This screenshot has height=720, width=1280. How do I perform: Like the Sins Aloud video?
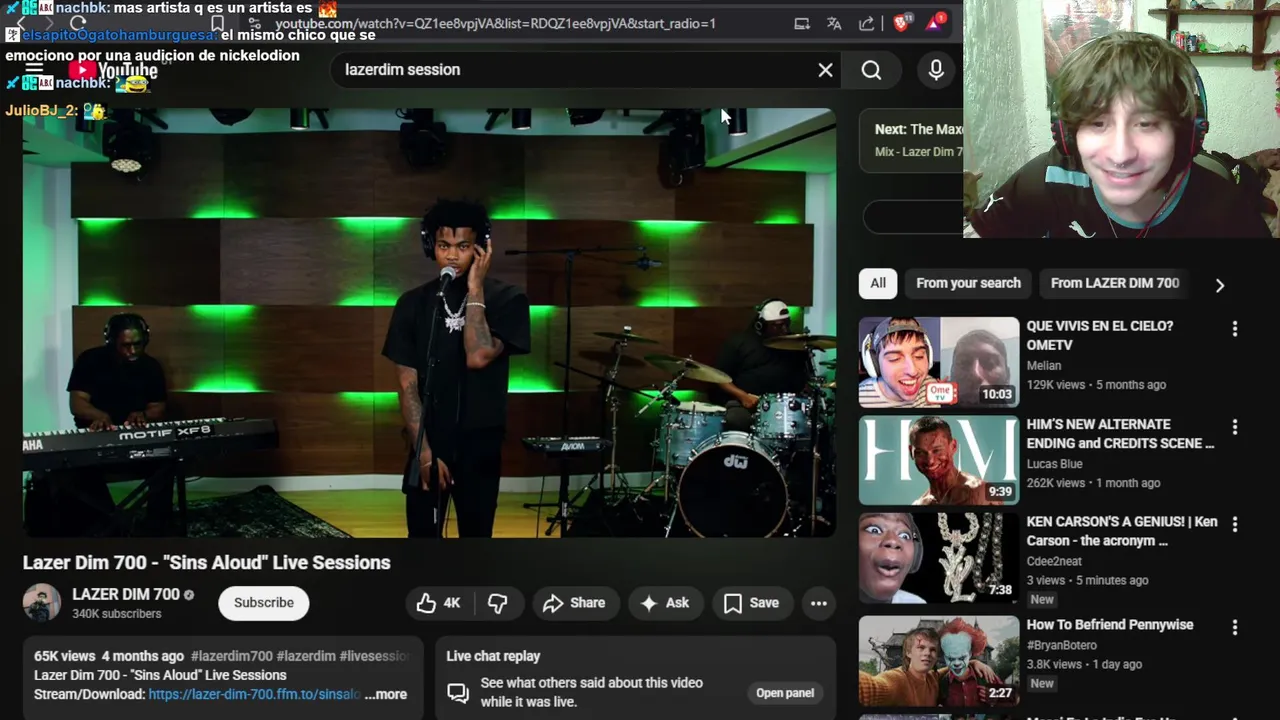[x=438, y=603]
